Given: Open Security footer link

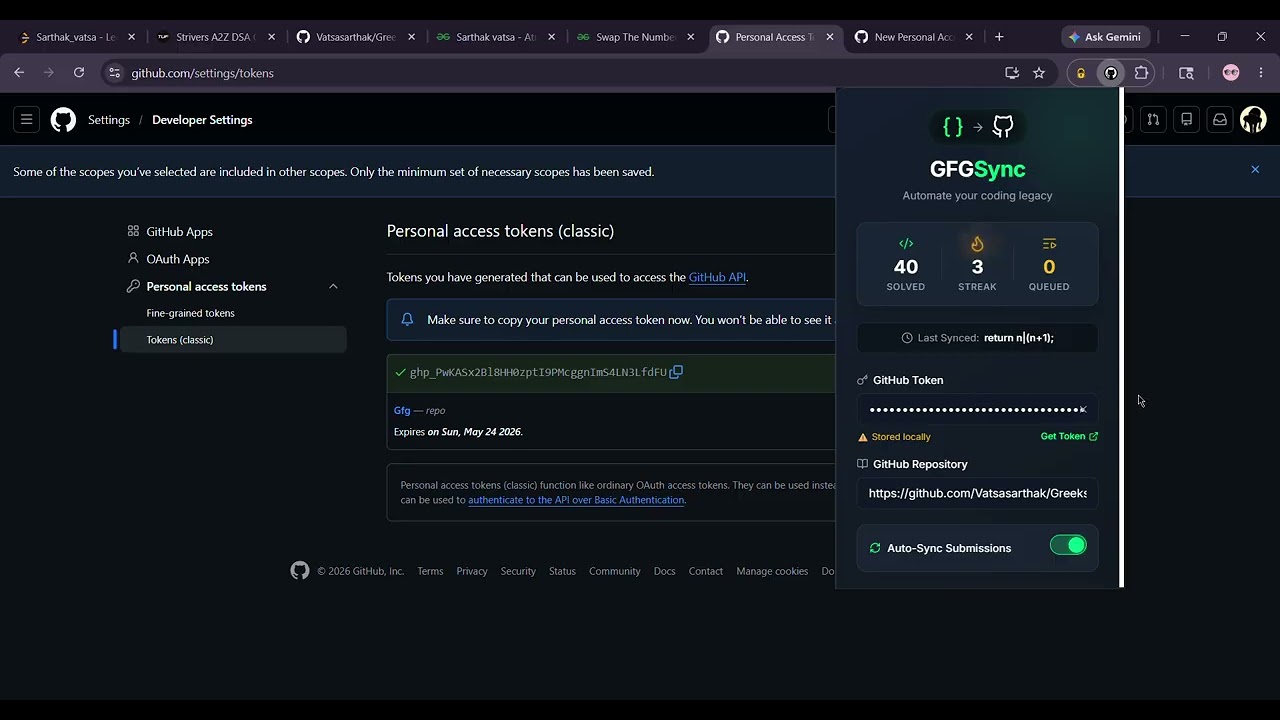Looking at the screenshot, I should click(518, 571).
